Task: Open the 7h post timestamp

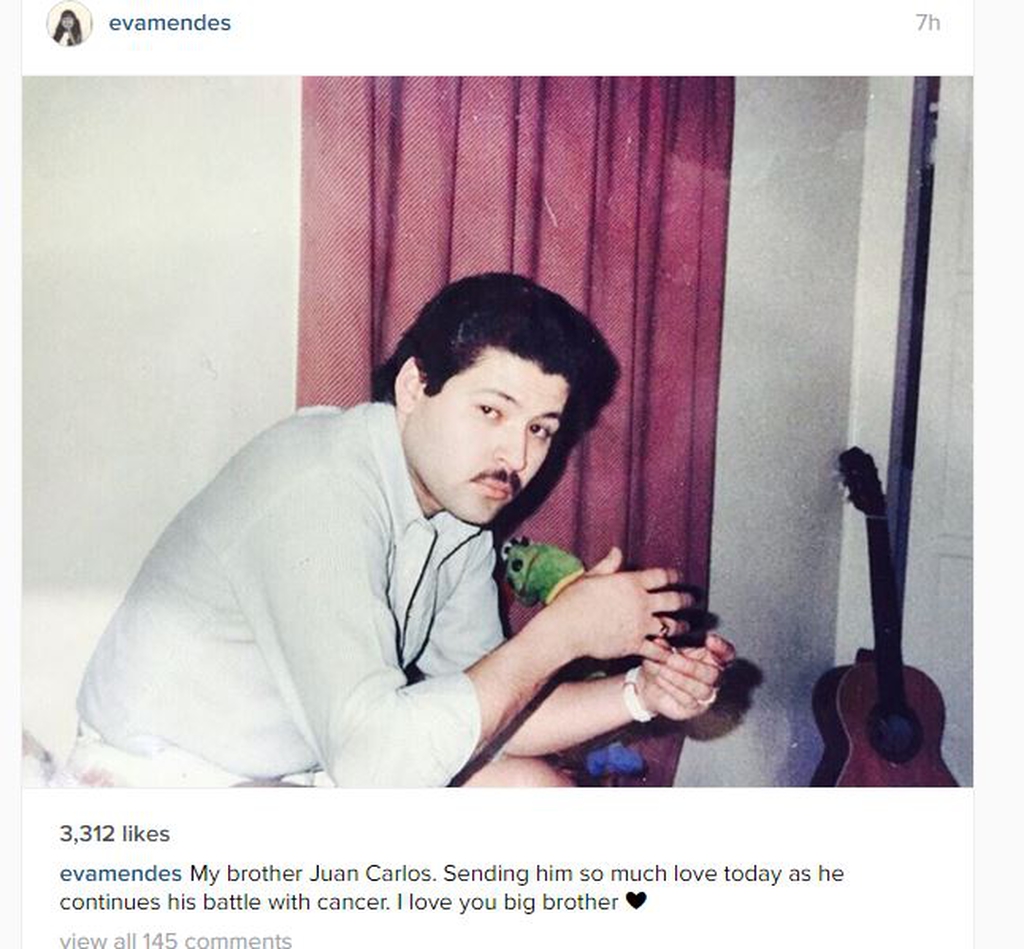Action: tap(927, 23)
